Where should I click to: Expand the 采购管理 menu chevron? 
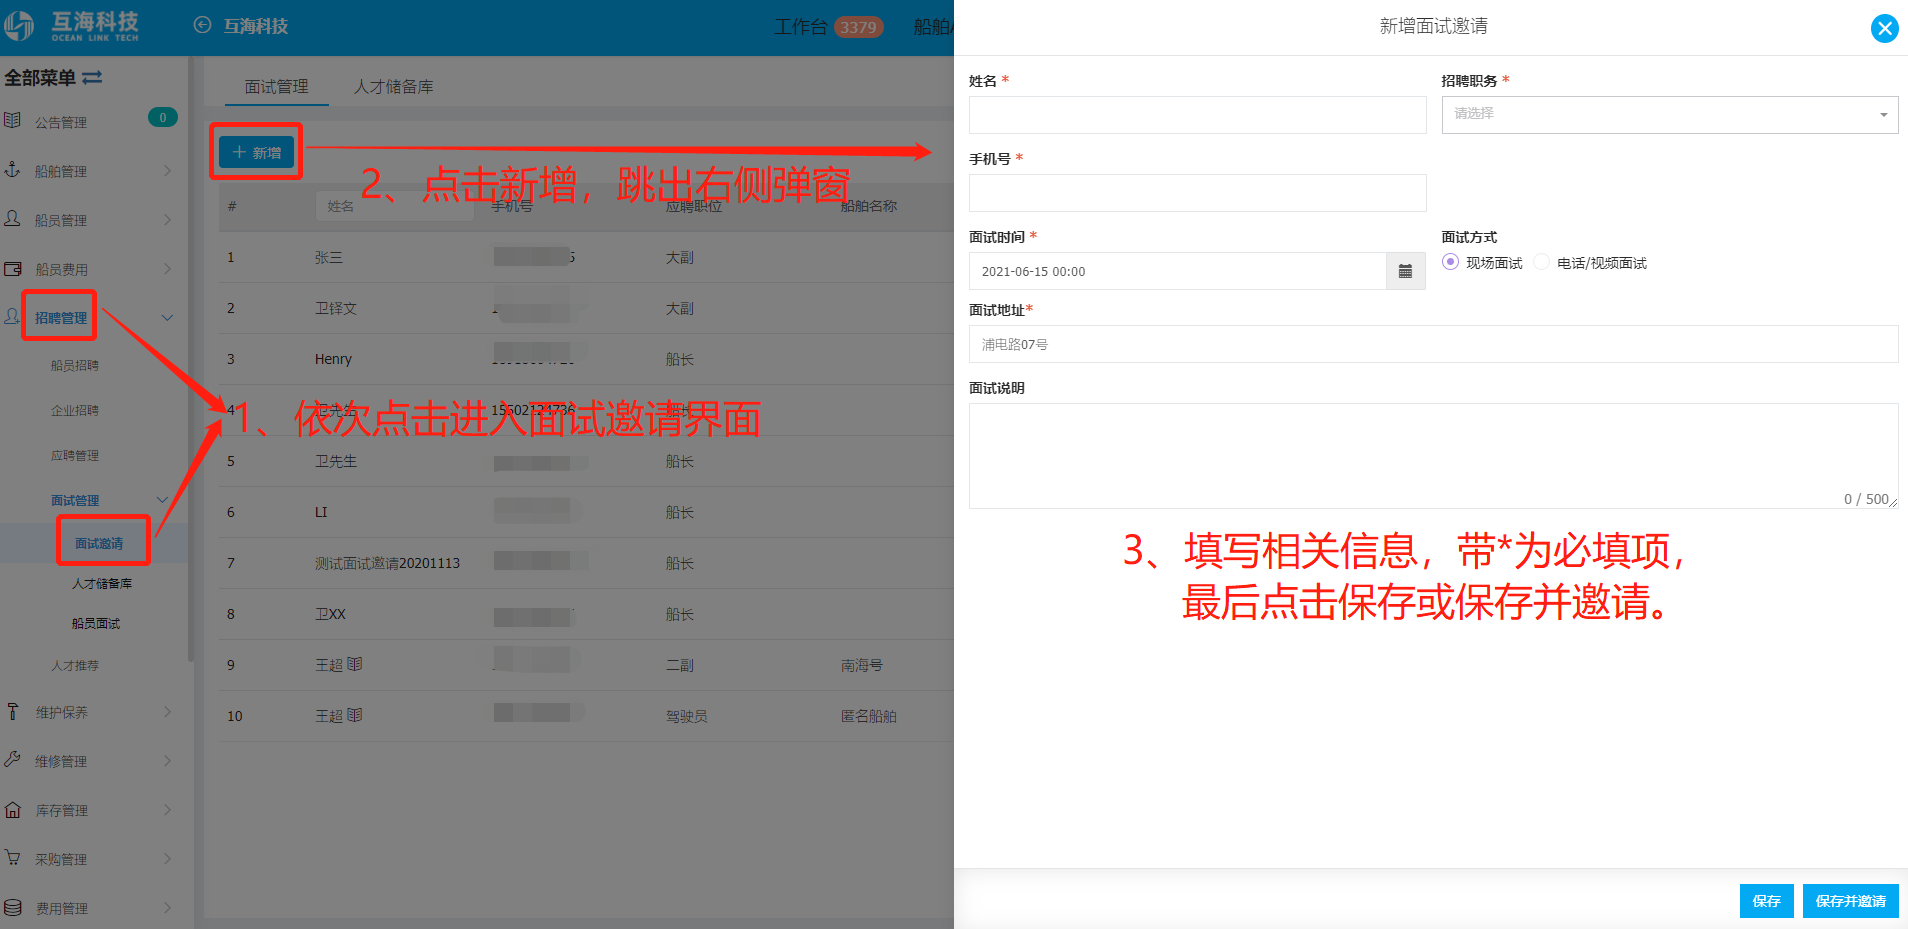pyautogui.click(x=167, y=859)
